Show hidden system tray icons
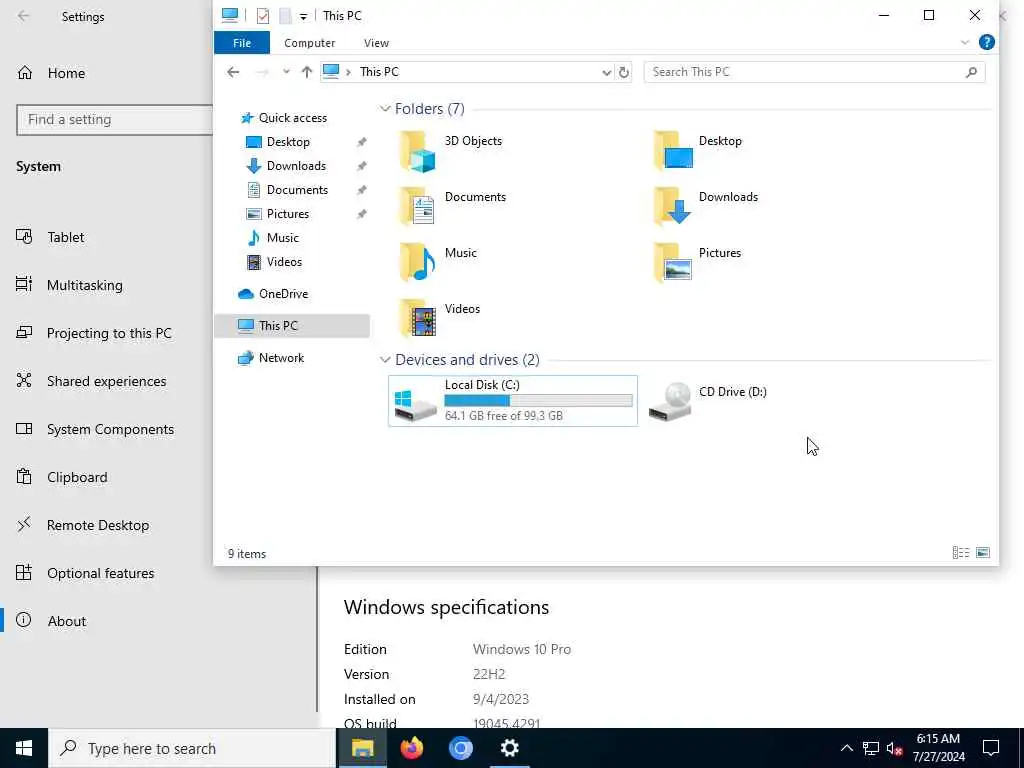This screenshot has height=768, width=1024. click(x=846, y=748)
